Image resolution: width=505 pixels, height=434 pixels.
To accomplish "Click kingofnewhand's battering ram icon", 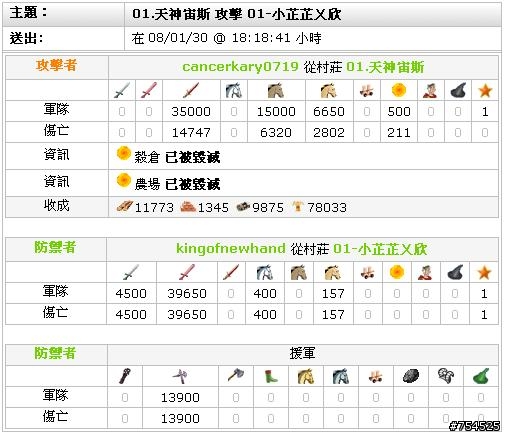I will tap(367, 272).
